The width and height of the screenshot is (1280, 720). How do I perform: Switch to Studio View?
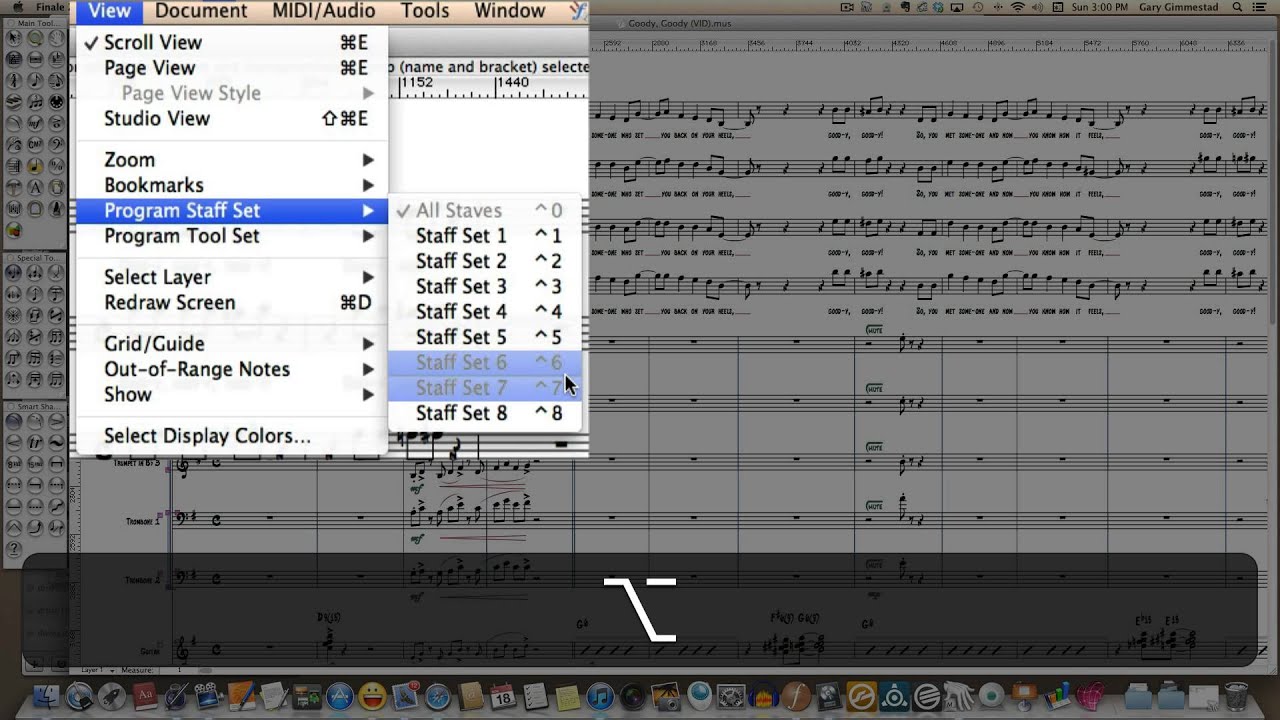point(231,118)
